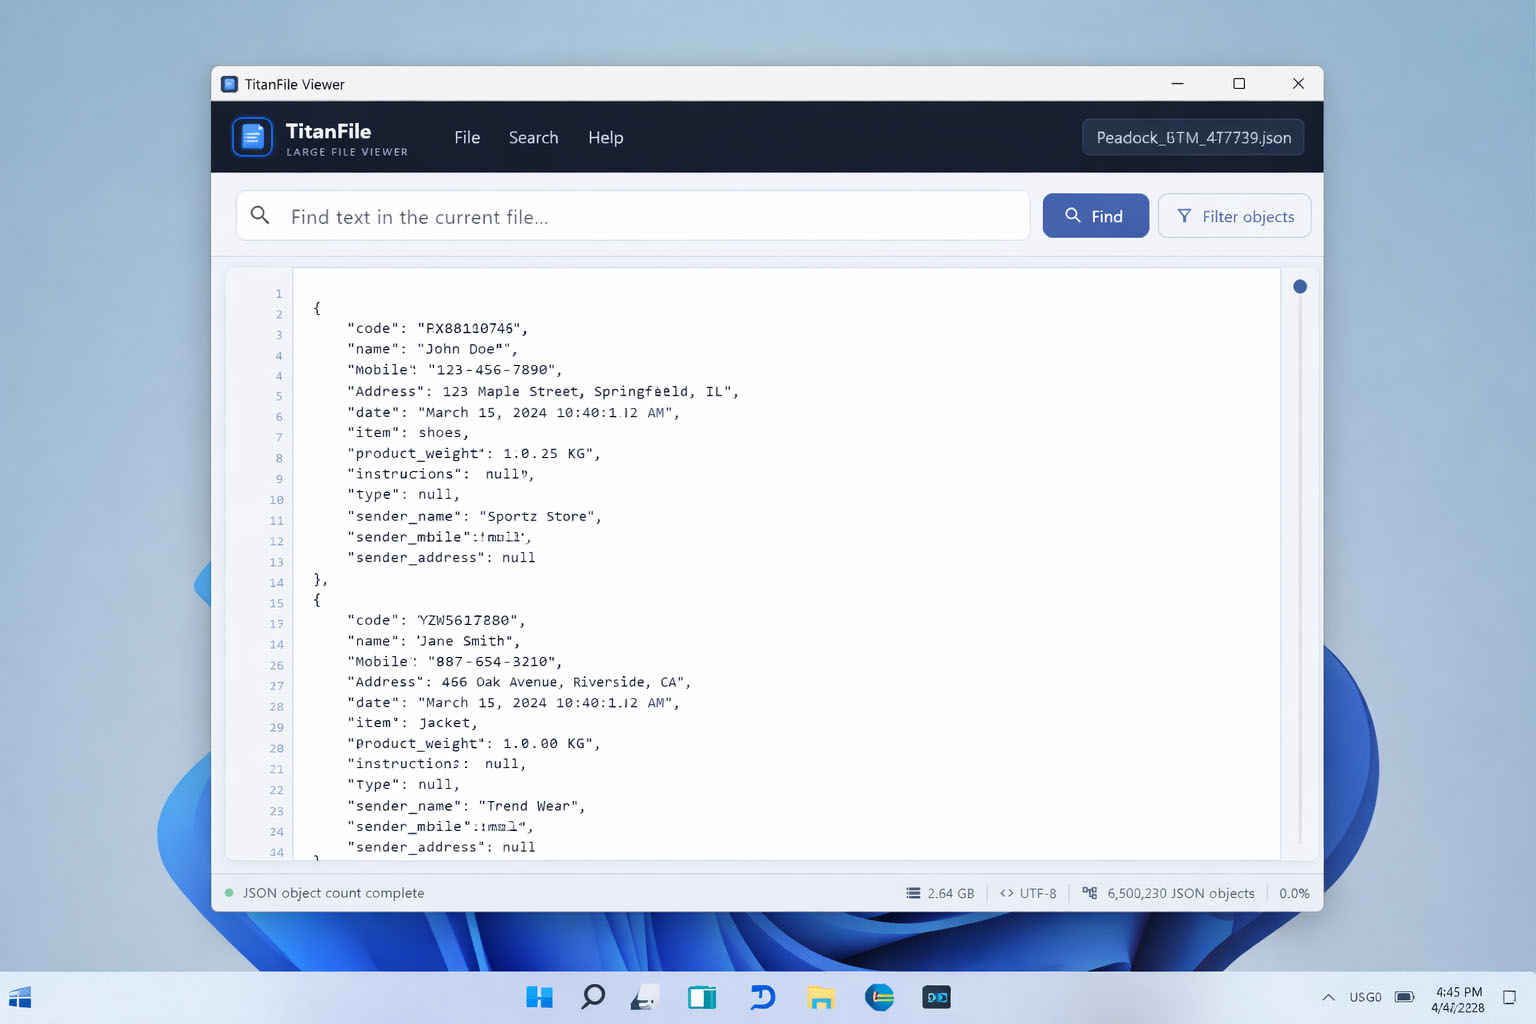
Task: Click the TitanFile logo icon
Action: [252, 137]
